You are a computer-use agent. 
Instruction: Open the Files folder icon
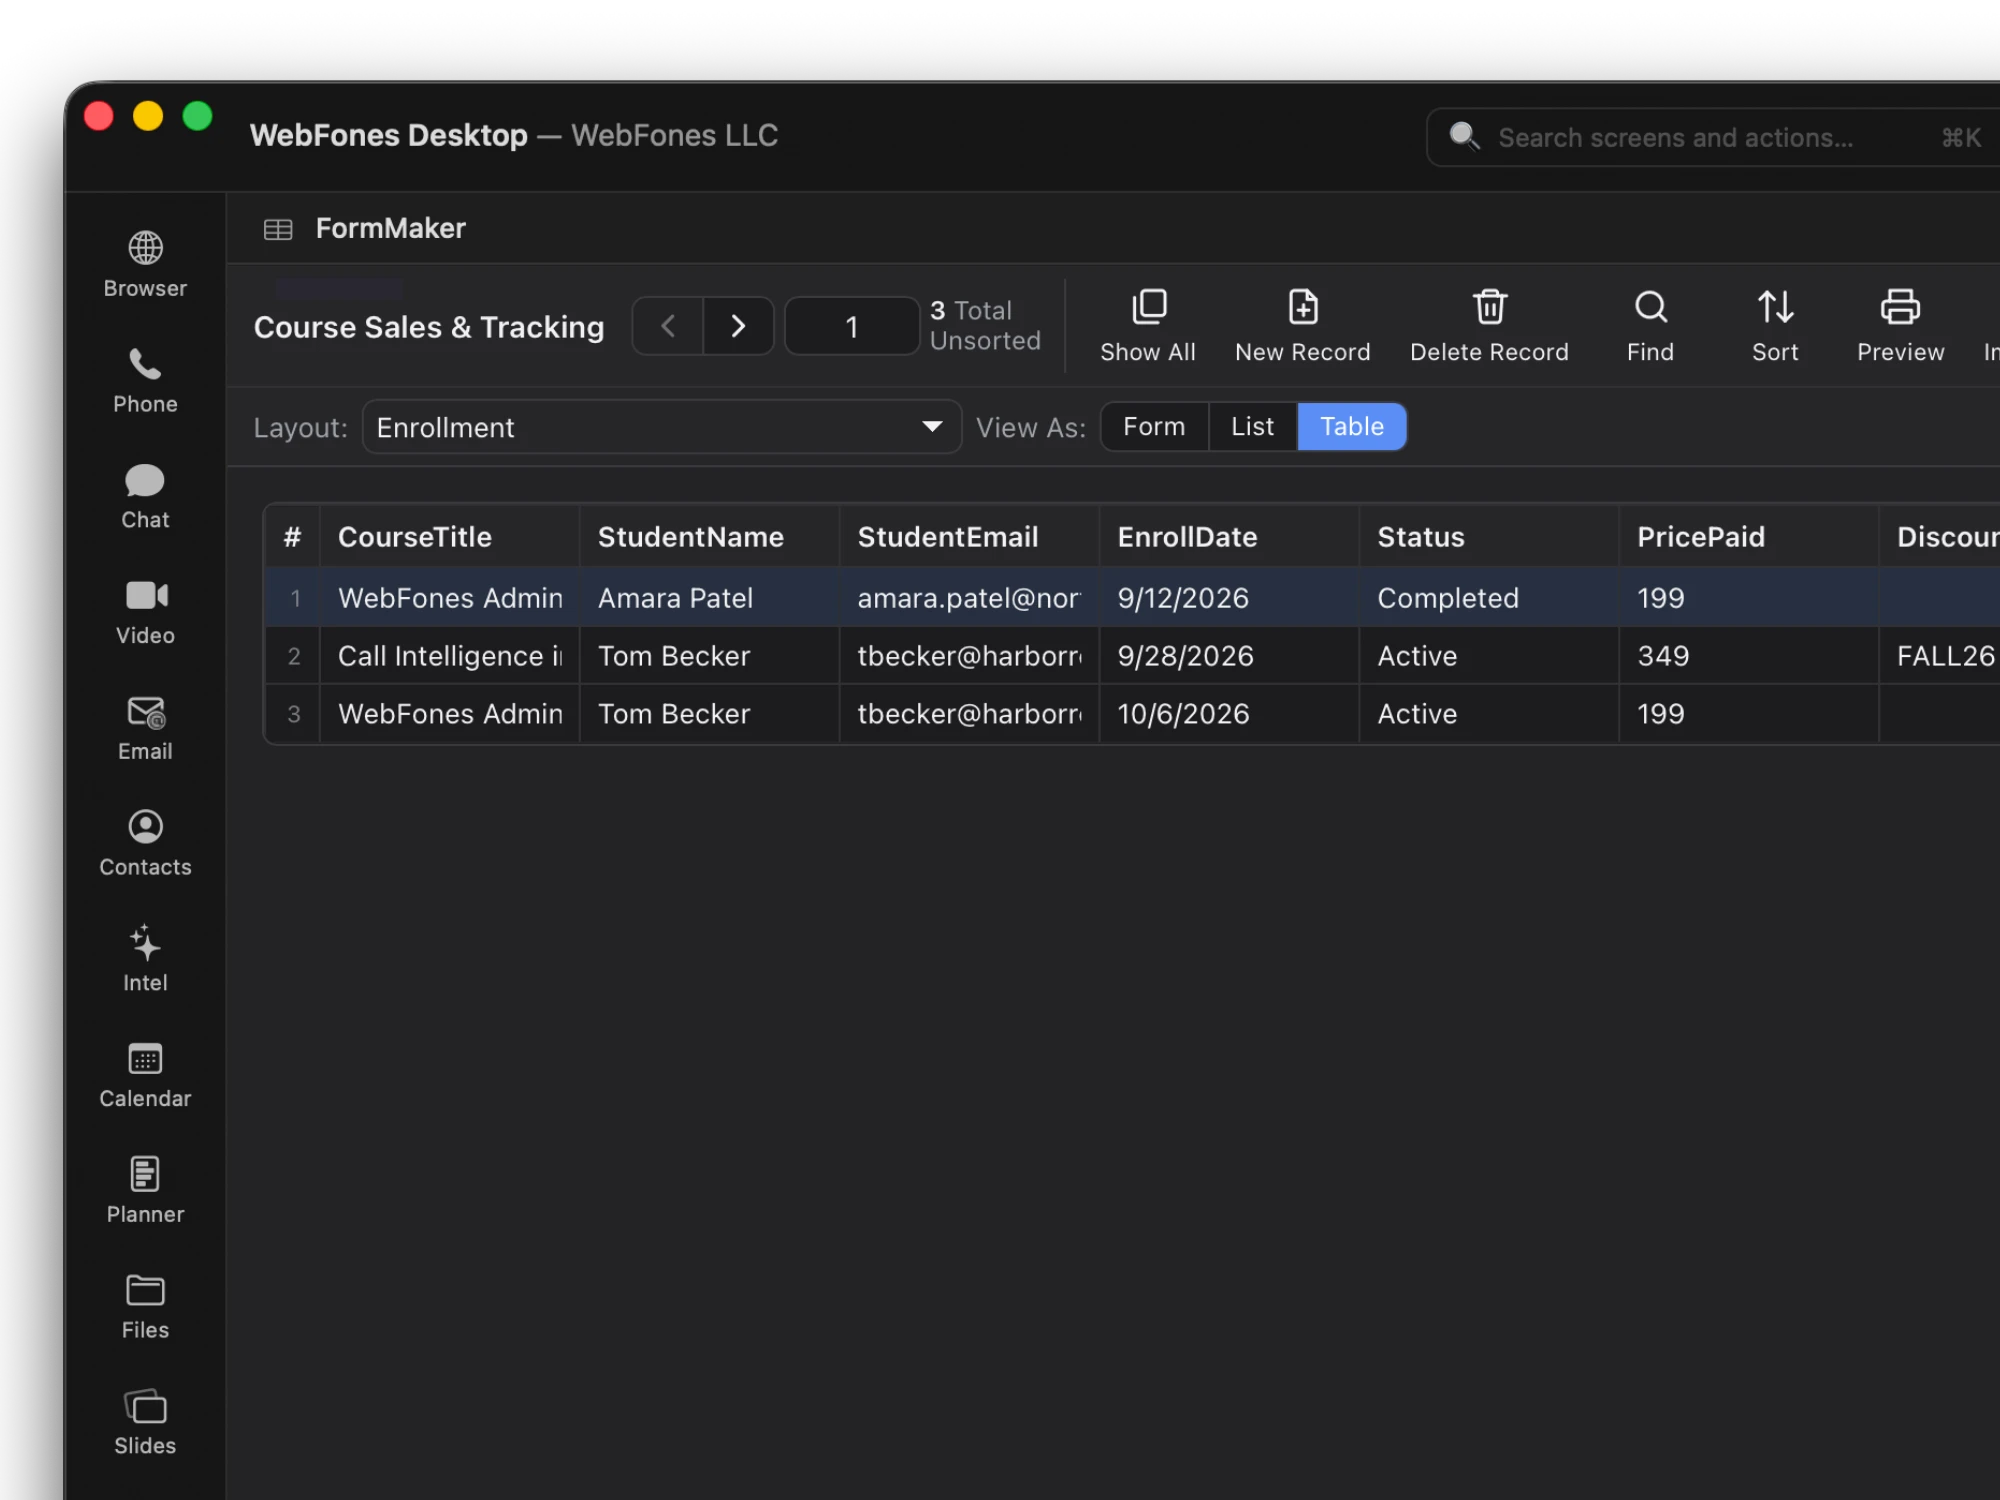pyautogui.click(x=145, y=1290)
